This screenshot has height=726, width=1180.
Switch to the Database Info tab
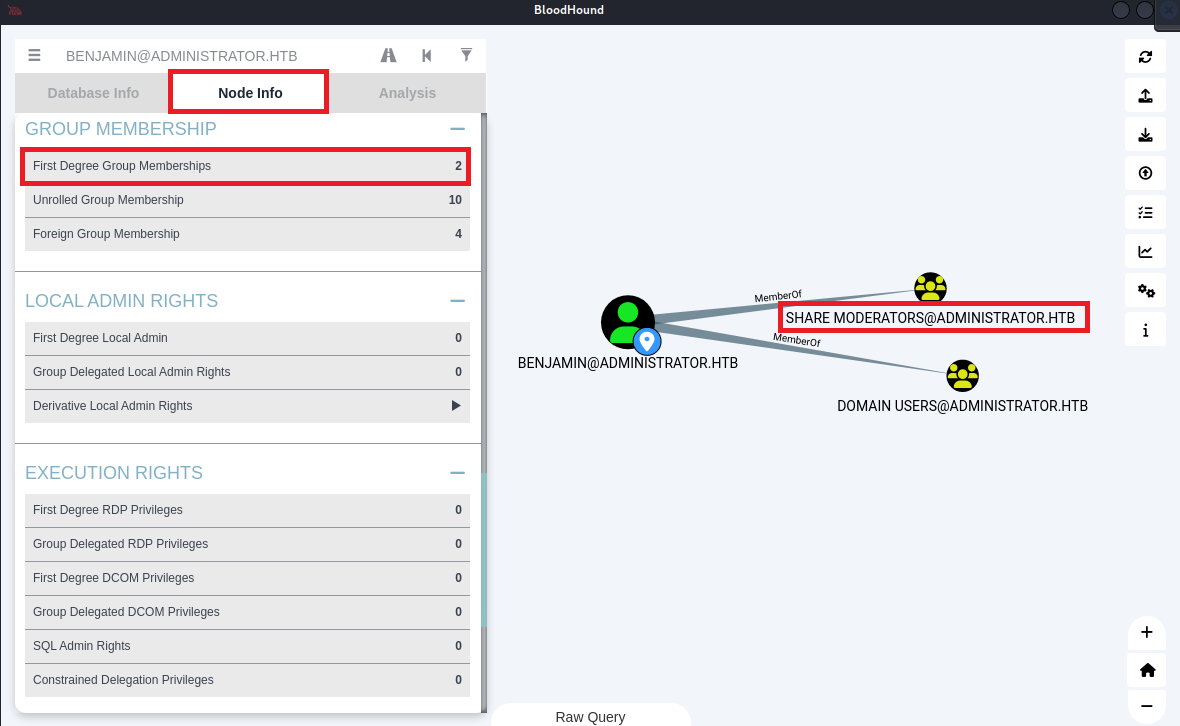pyautogui.click(x=93, y=93)
